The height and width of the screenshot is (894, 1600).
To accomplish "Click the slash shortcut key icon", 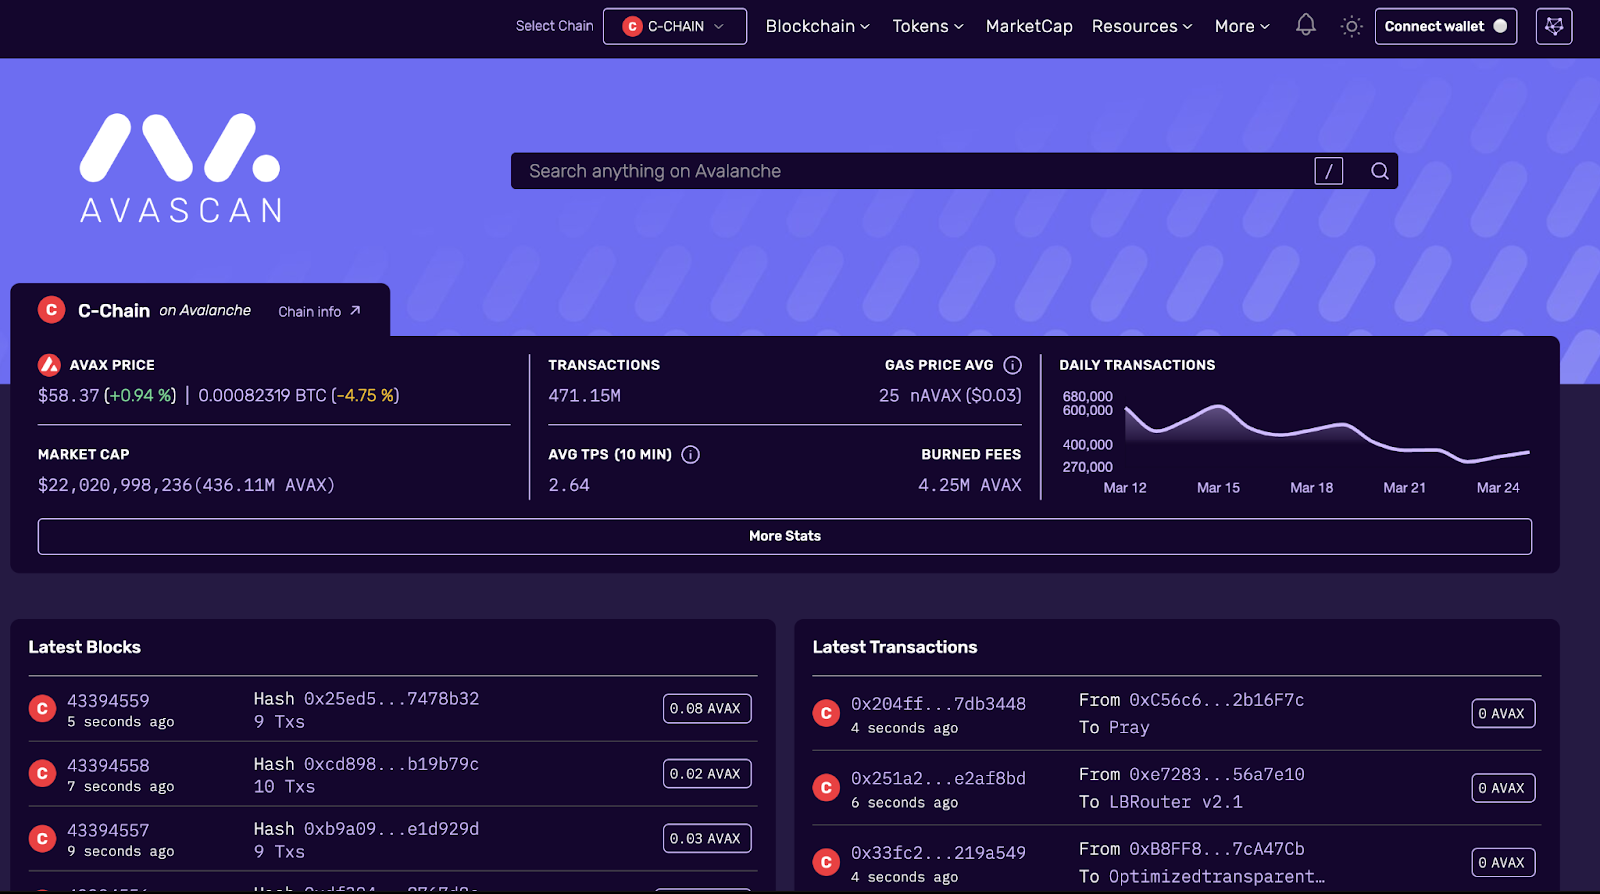I will (1329, 171).
